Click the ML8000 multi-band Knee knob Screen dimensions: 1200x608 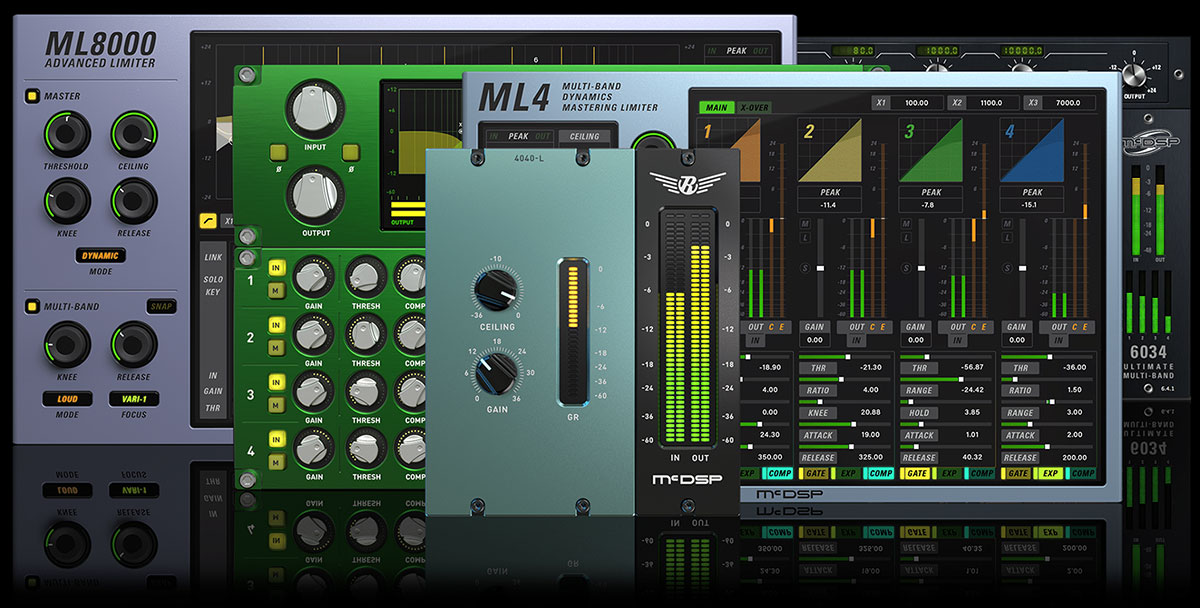point(65,345)
